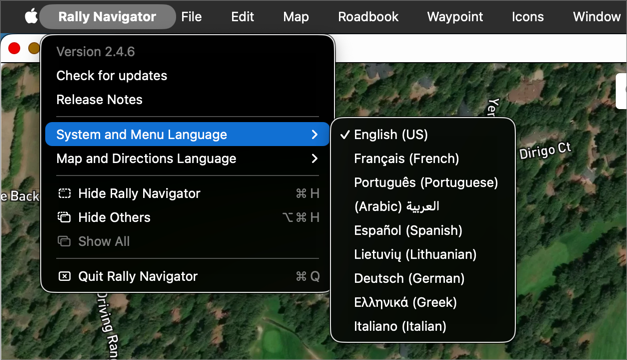Click the Rally Navigator app menu

tap(107, 17)
